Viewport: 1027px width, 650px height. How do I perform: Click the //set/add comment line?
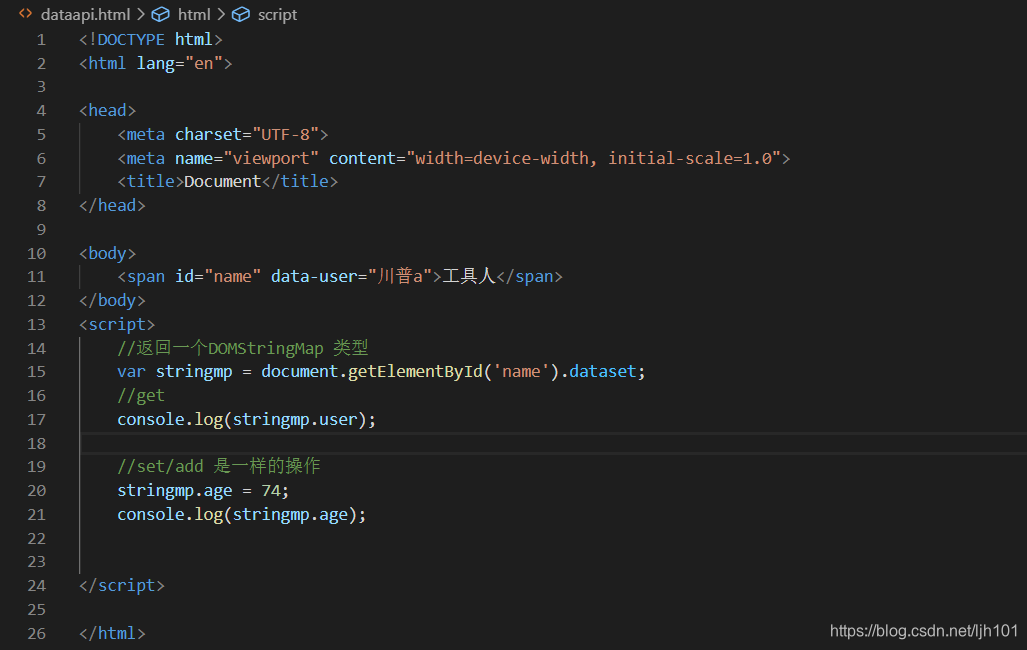[x=219, y=467]
